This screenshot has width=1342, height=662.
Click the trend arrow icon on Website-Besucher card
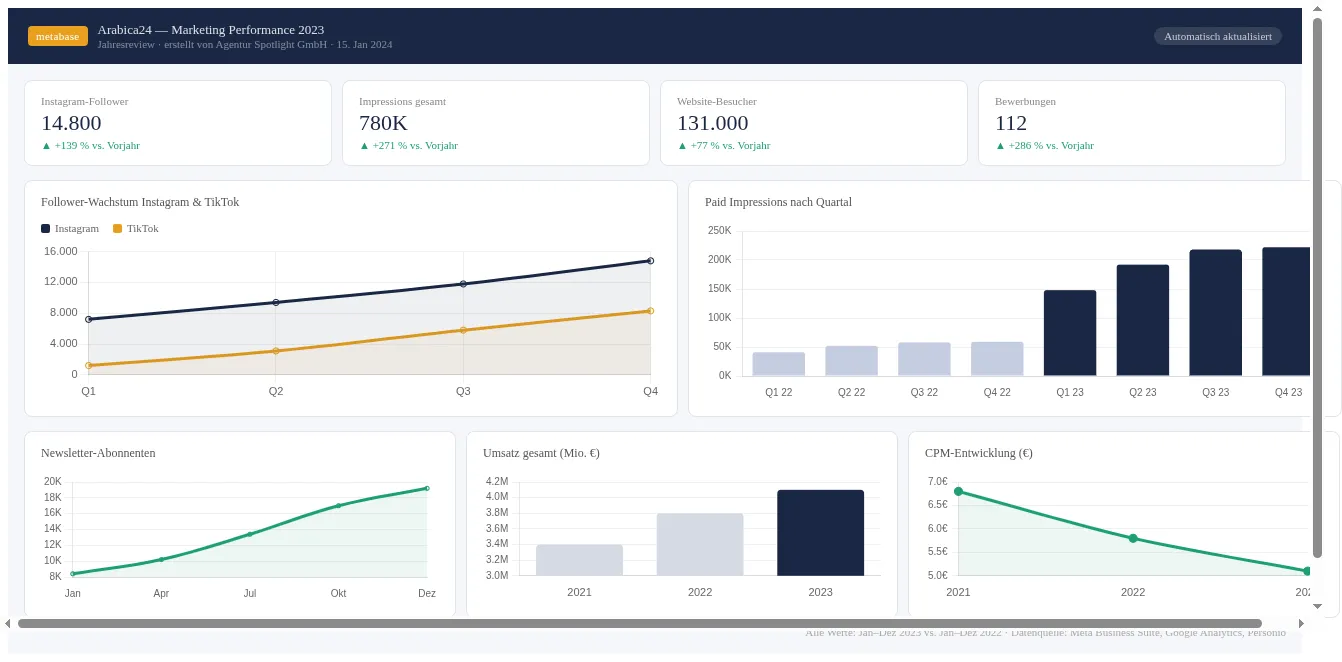[681, 145]
